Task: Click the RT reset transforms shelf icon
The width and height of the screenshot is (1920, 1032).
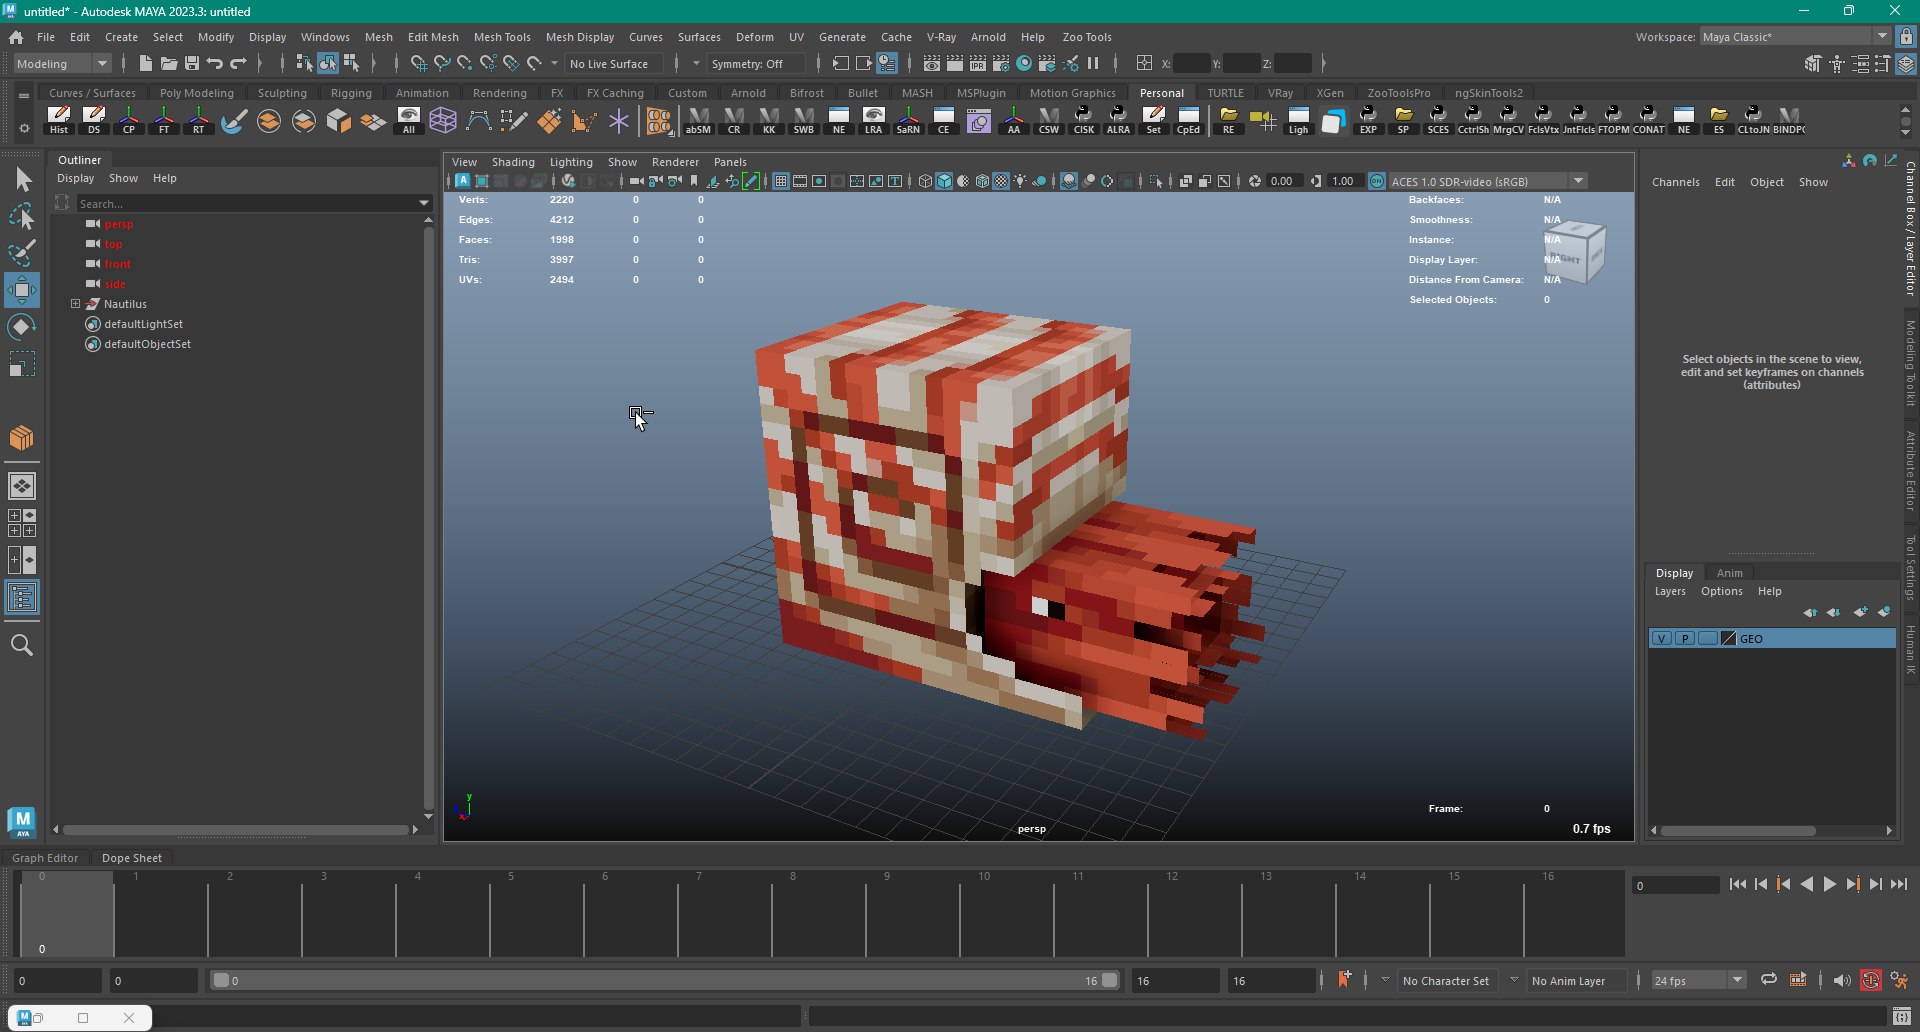Action: point(199,120)
